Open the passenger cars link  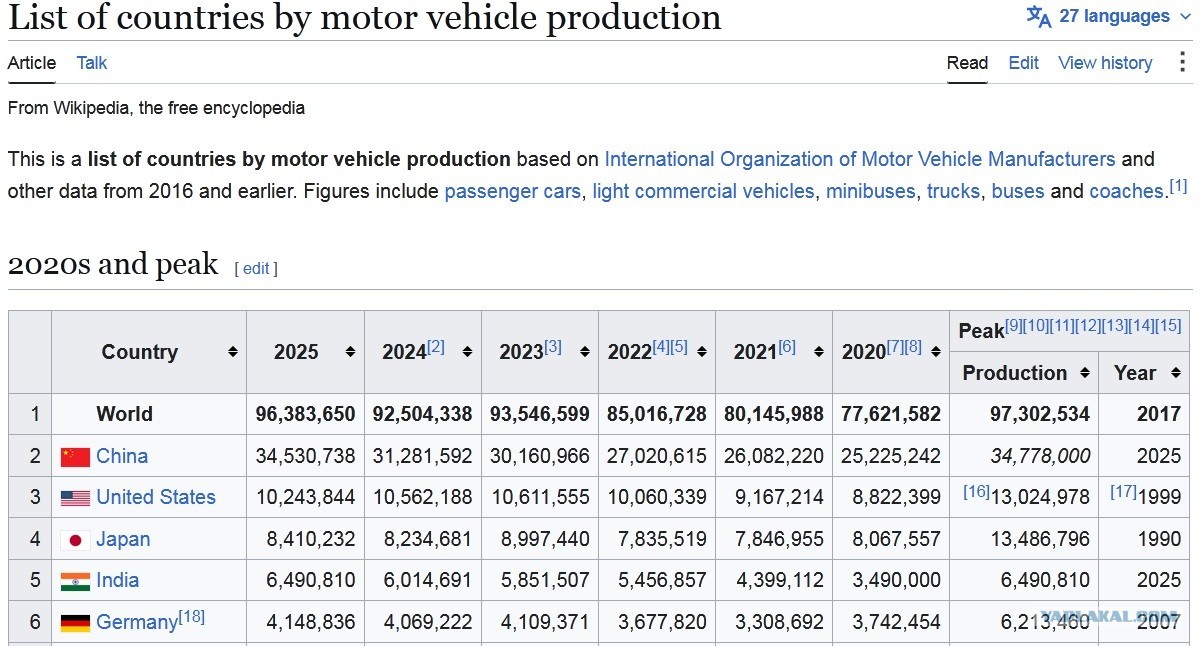[513, 191]
